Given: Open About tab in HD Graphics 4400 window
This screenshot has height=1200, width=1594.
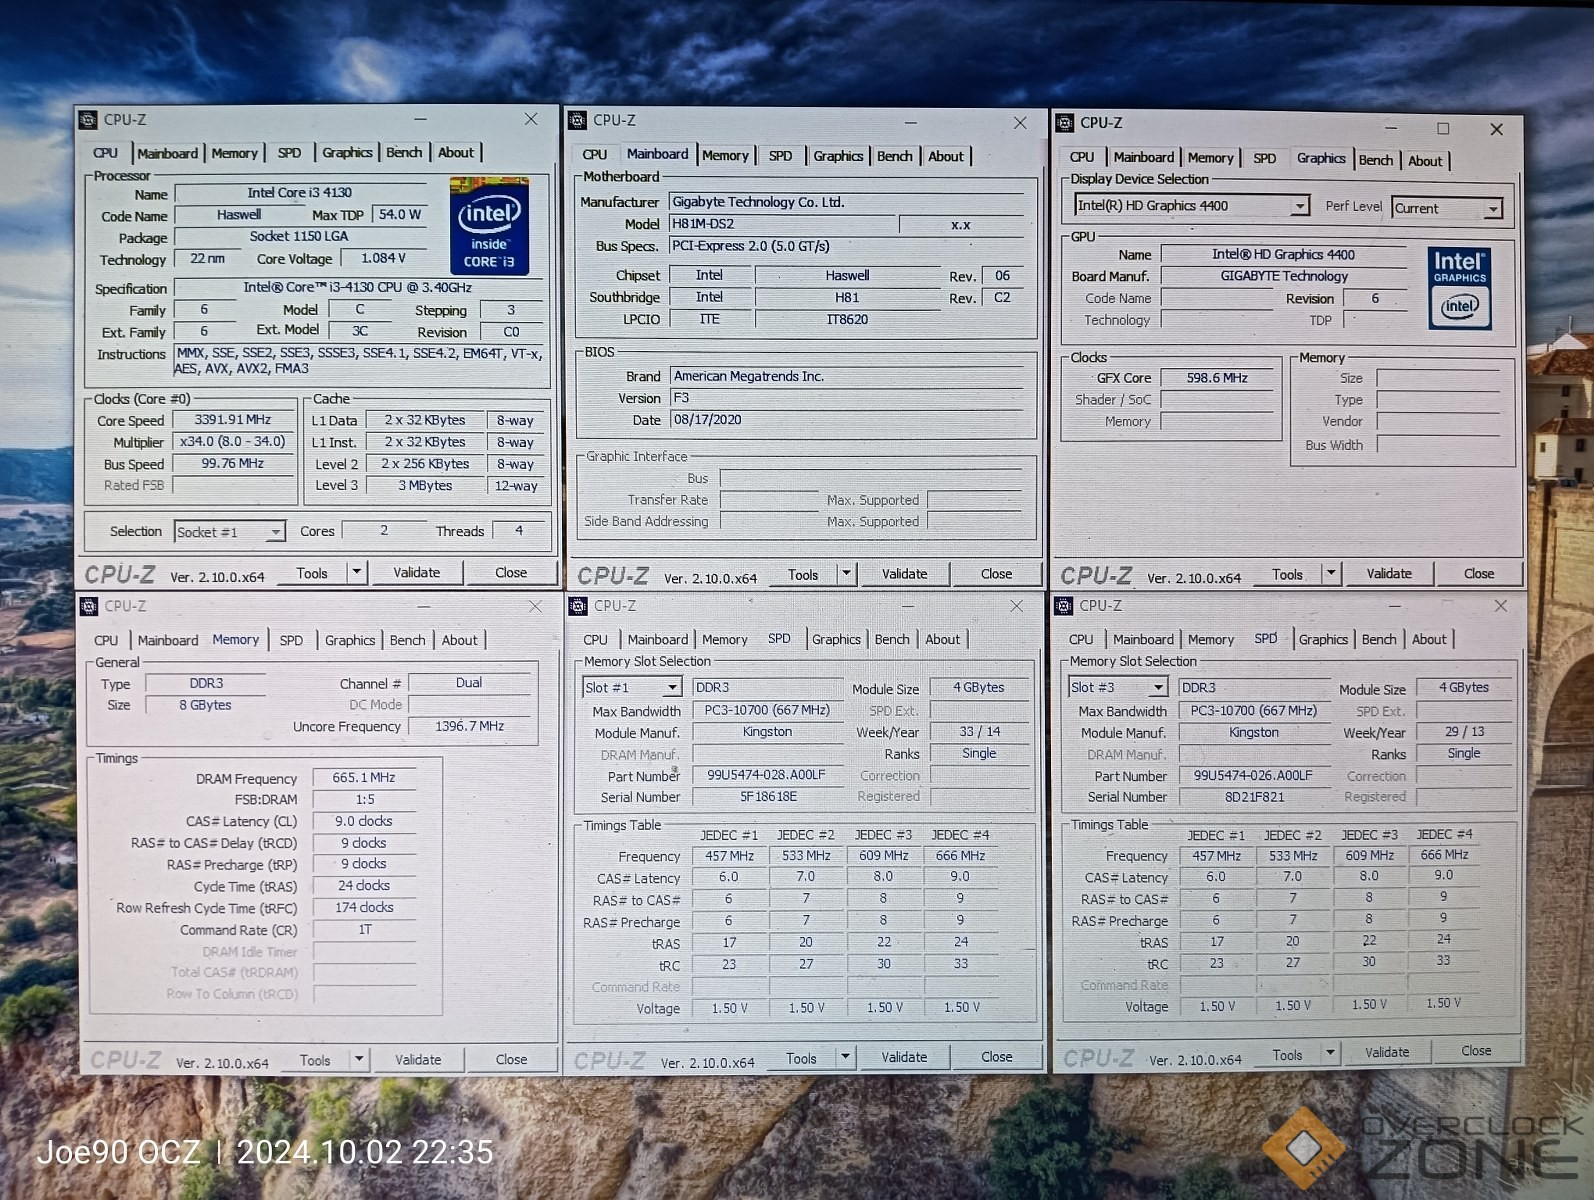Looking at the screenshot, I should point(1424,161).
